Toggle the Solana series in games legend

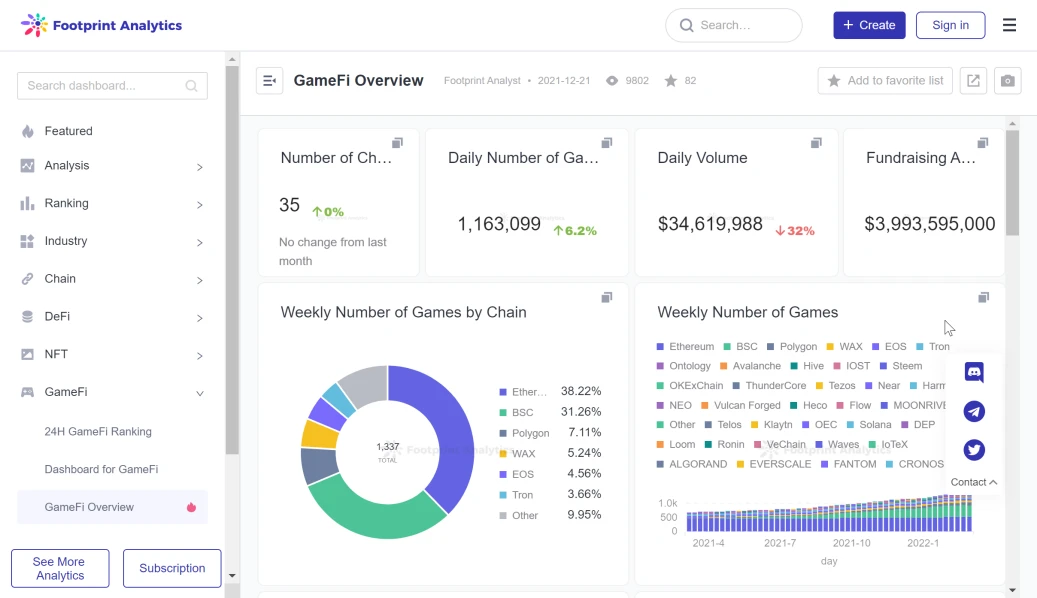(869, 425)
